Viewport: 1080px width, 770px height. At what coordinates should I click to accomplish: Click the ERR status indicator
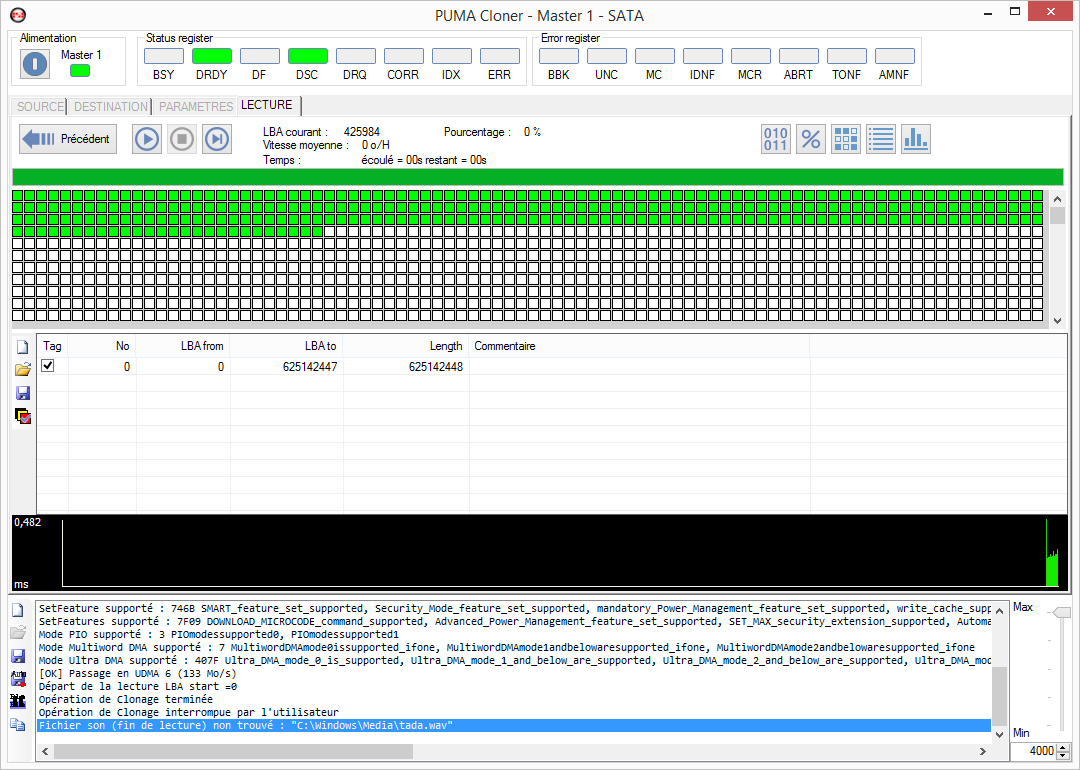pos(499,56)
